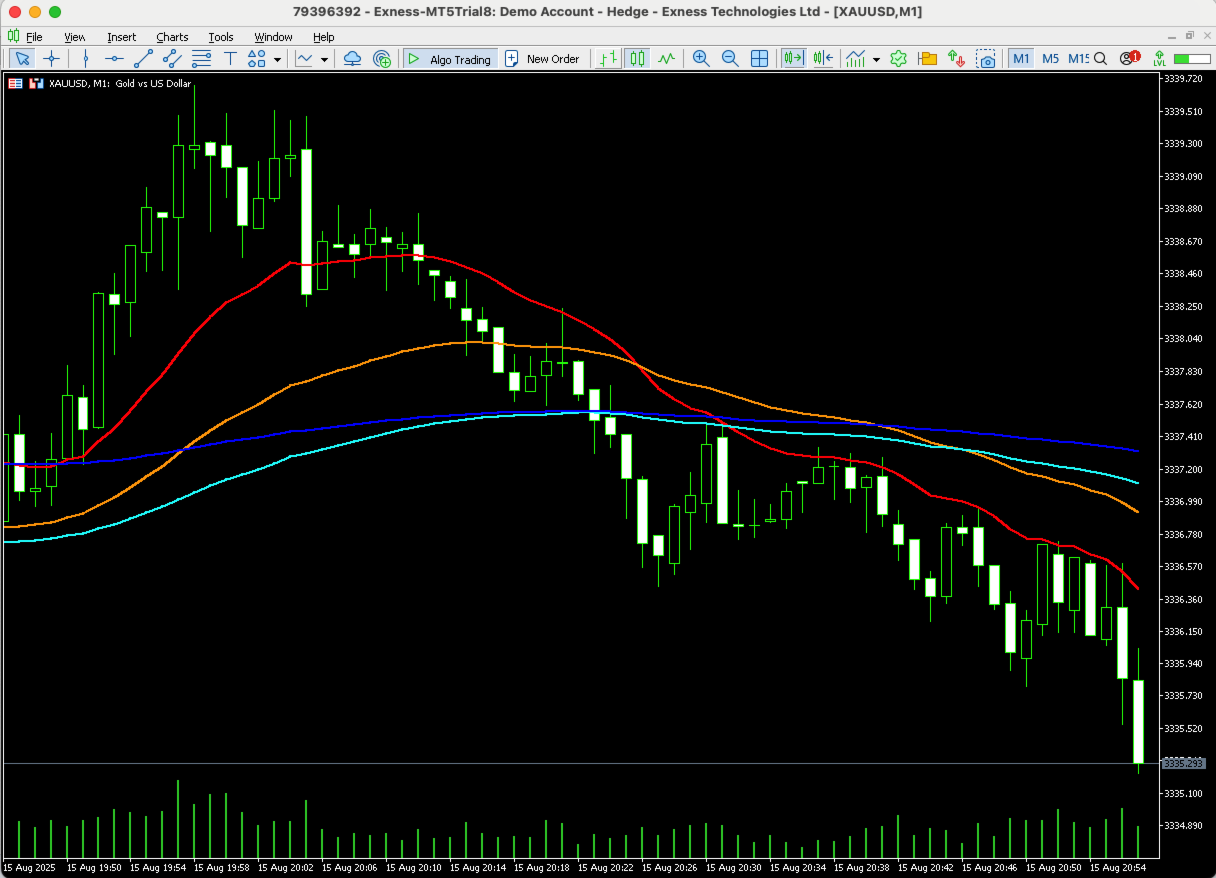1216x878 pixels.
Task: Click the 3334.890 price scale value
Action: pyautogui.click(x=1183, y=826)
